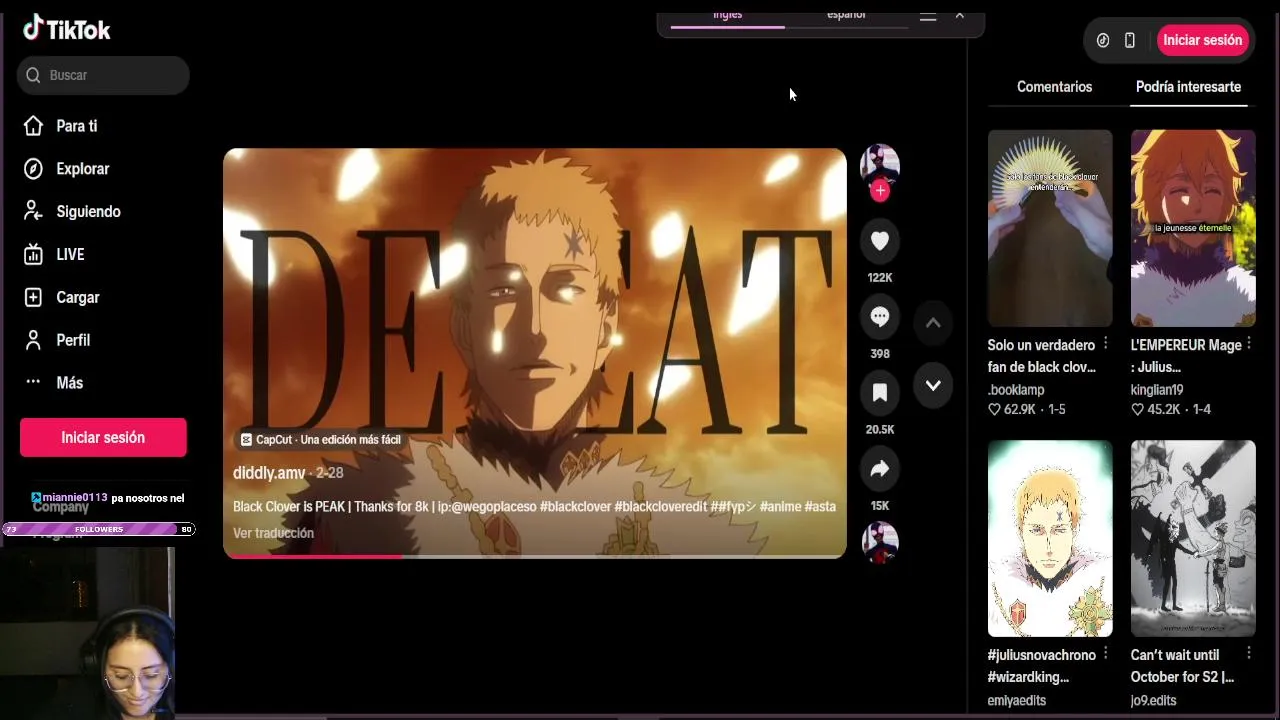Open comments via speech bubble icon
Screen dimensions: 1280x720
[x=880, y=317]
